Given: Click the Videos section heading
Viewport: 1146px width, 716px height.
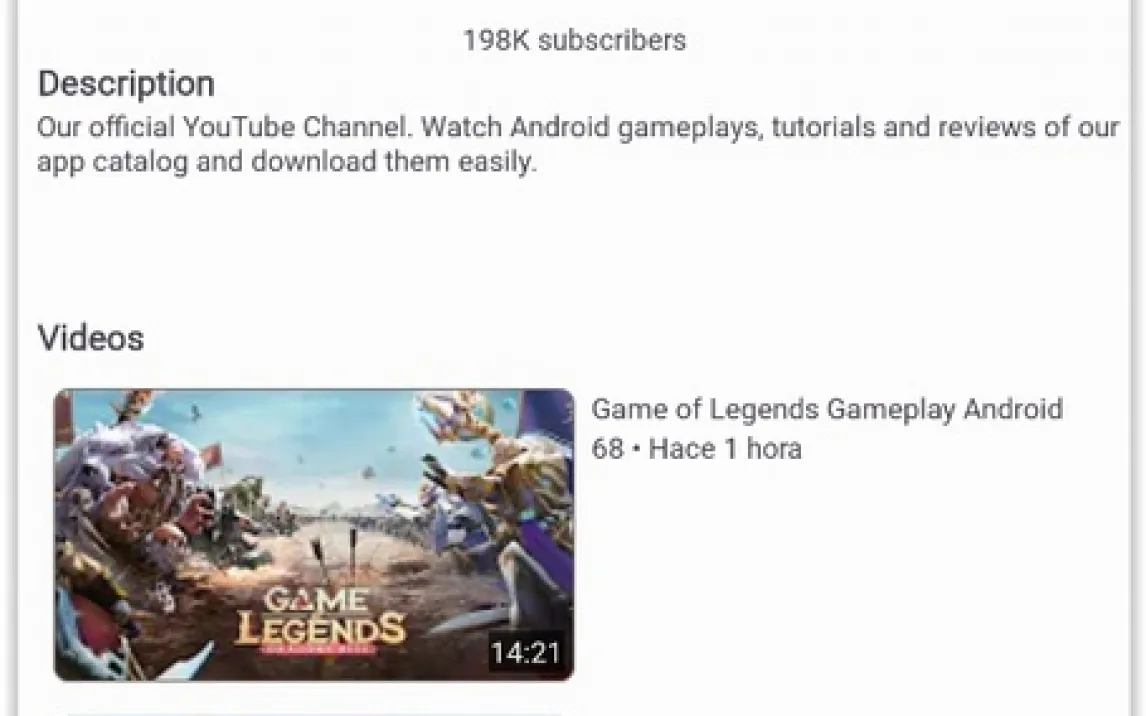Looking at the screenshot, I should [x=91, y=338].
